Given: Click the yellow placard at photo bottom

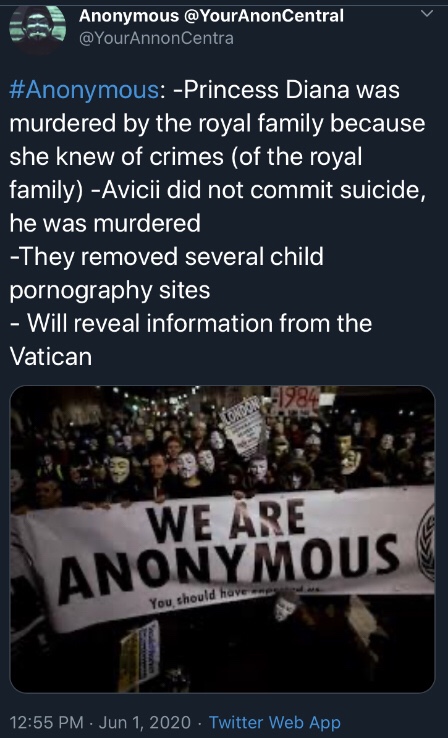Looking at the screenshot, I should click(x=139, y=656).
